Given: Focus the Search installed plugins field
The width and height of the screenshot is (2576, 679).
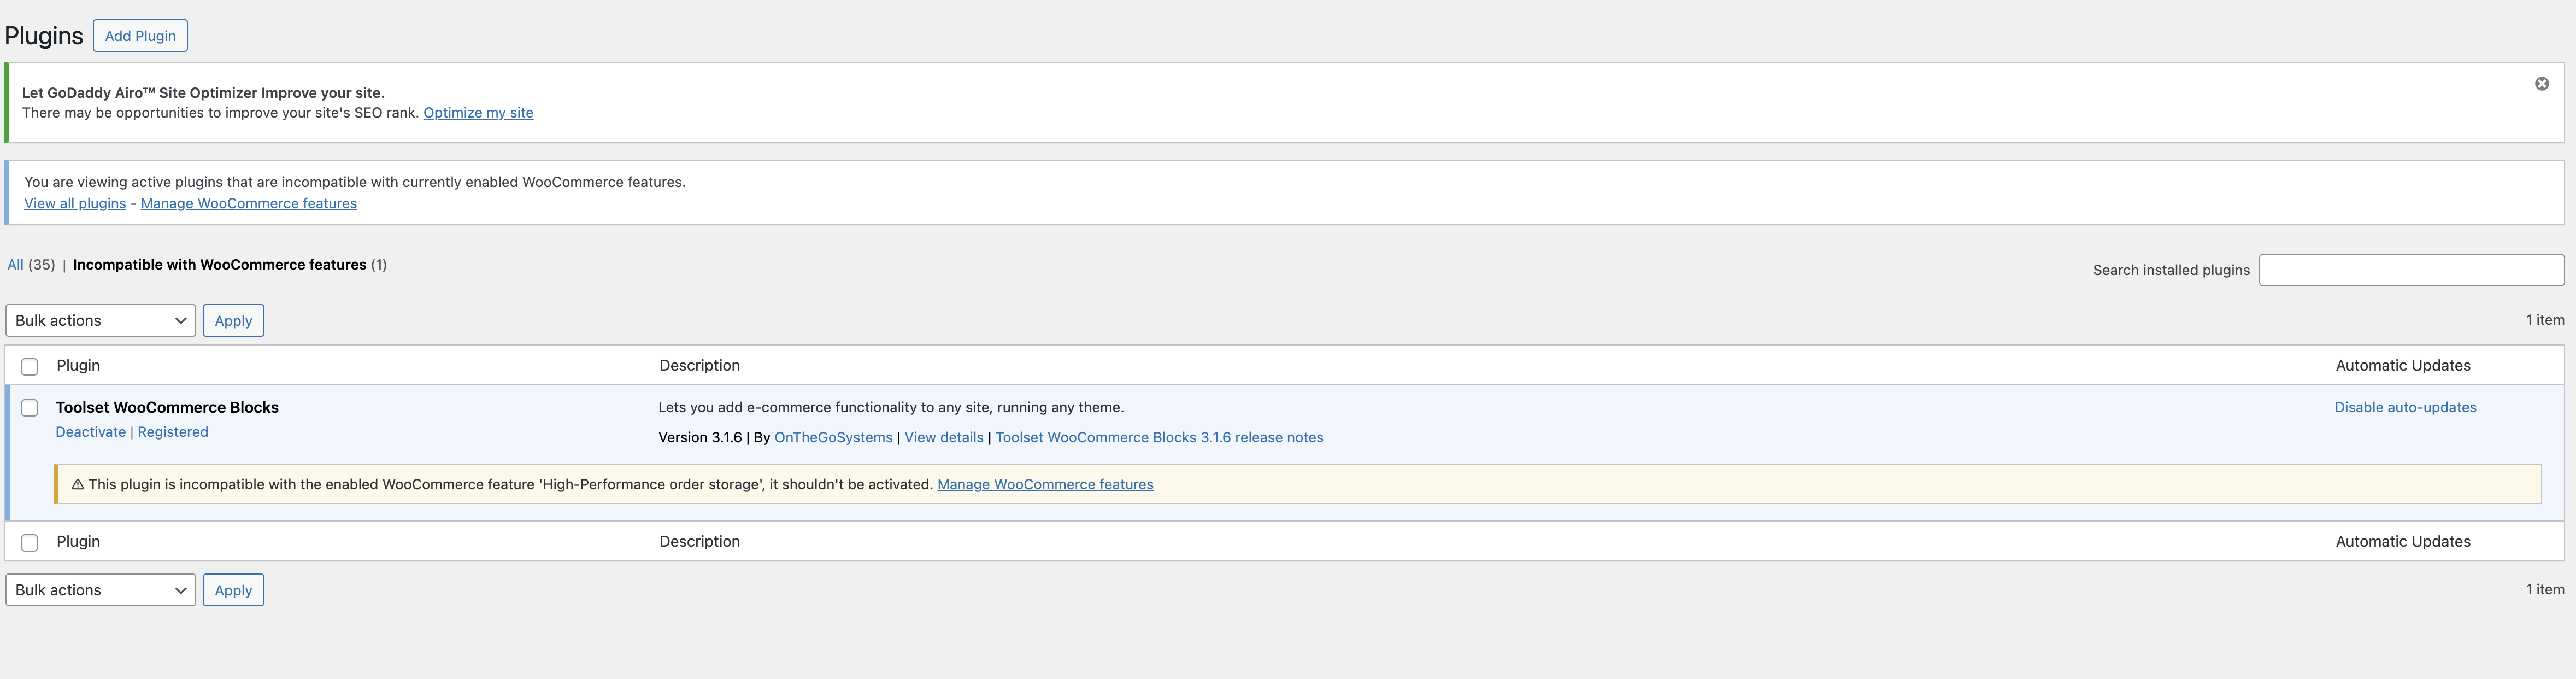Looking at the screenshot, I should tap(2411, 270).
